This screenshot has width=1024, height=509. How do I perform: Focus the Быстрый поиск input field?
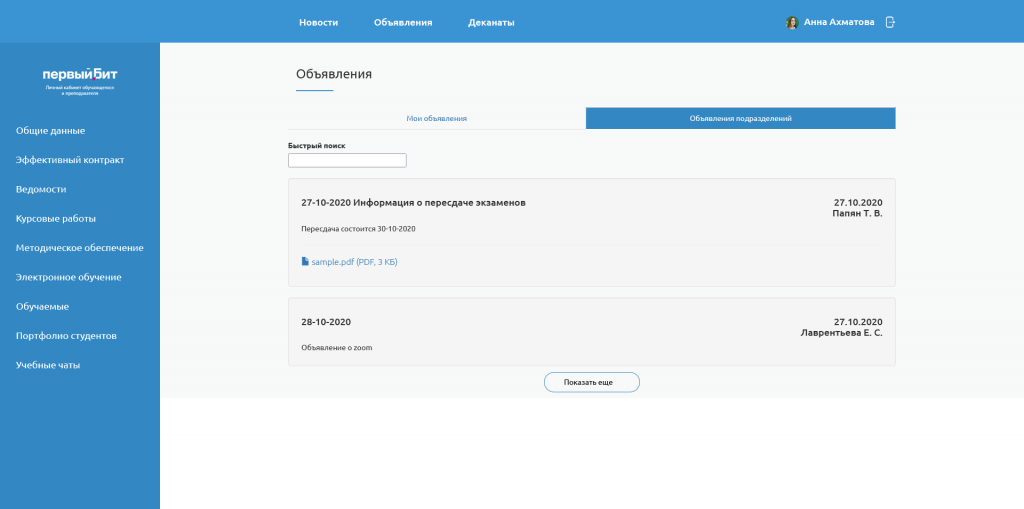point(347,160)
